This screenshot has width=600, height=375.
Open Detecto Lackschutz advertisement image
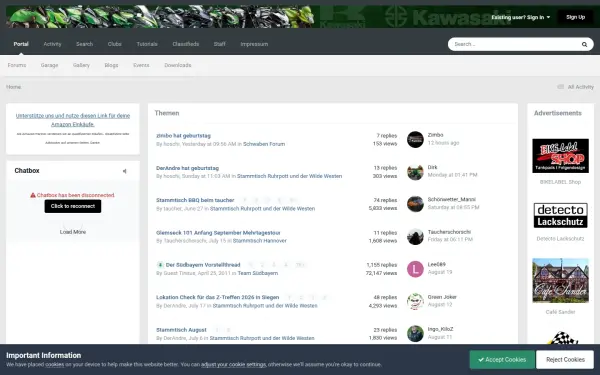pos(560,215)
